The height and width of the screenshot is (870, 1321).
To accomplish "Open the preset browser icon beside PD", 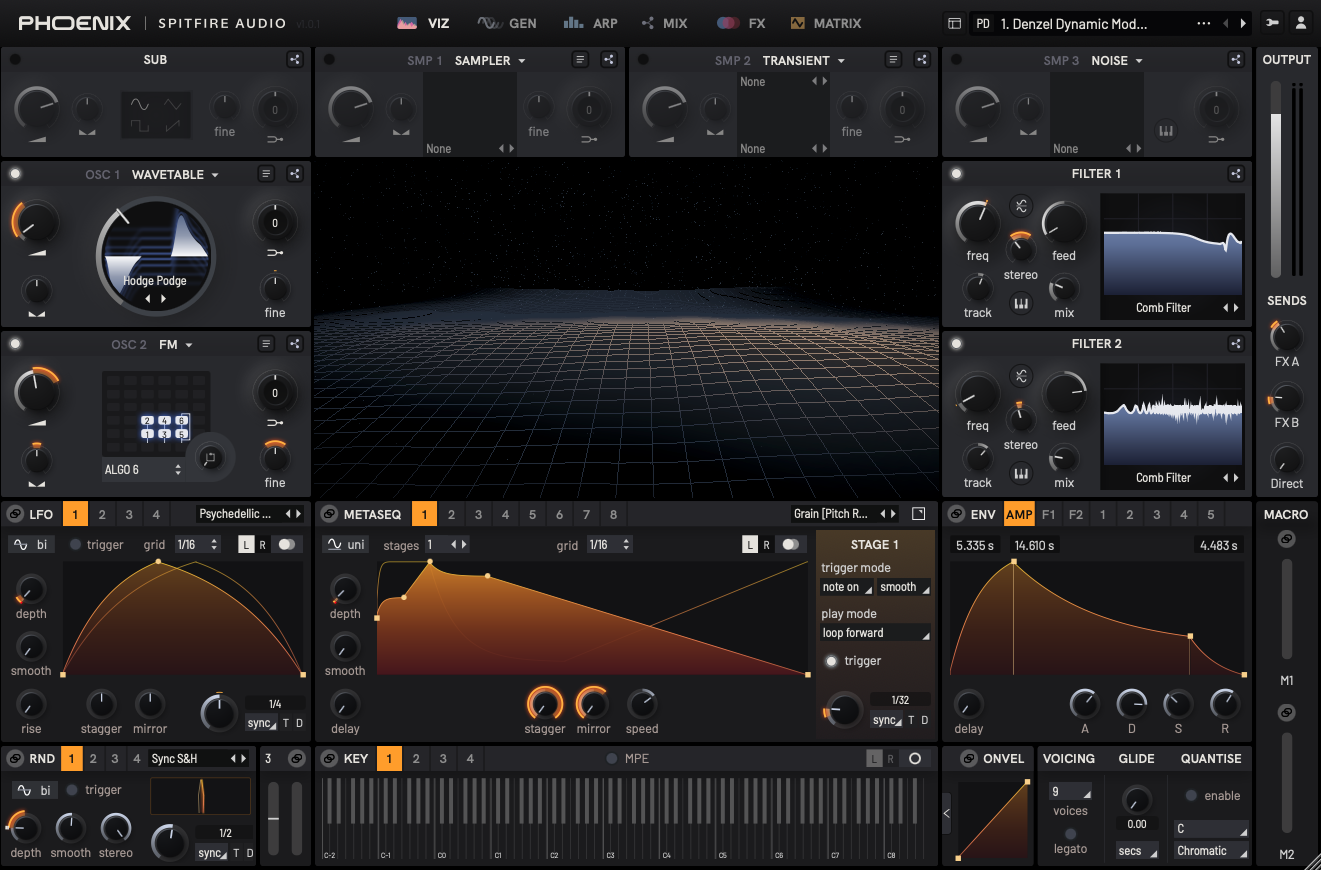I will (954, 23).
